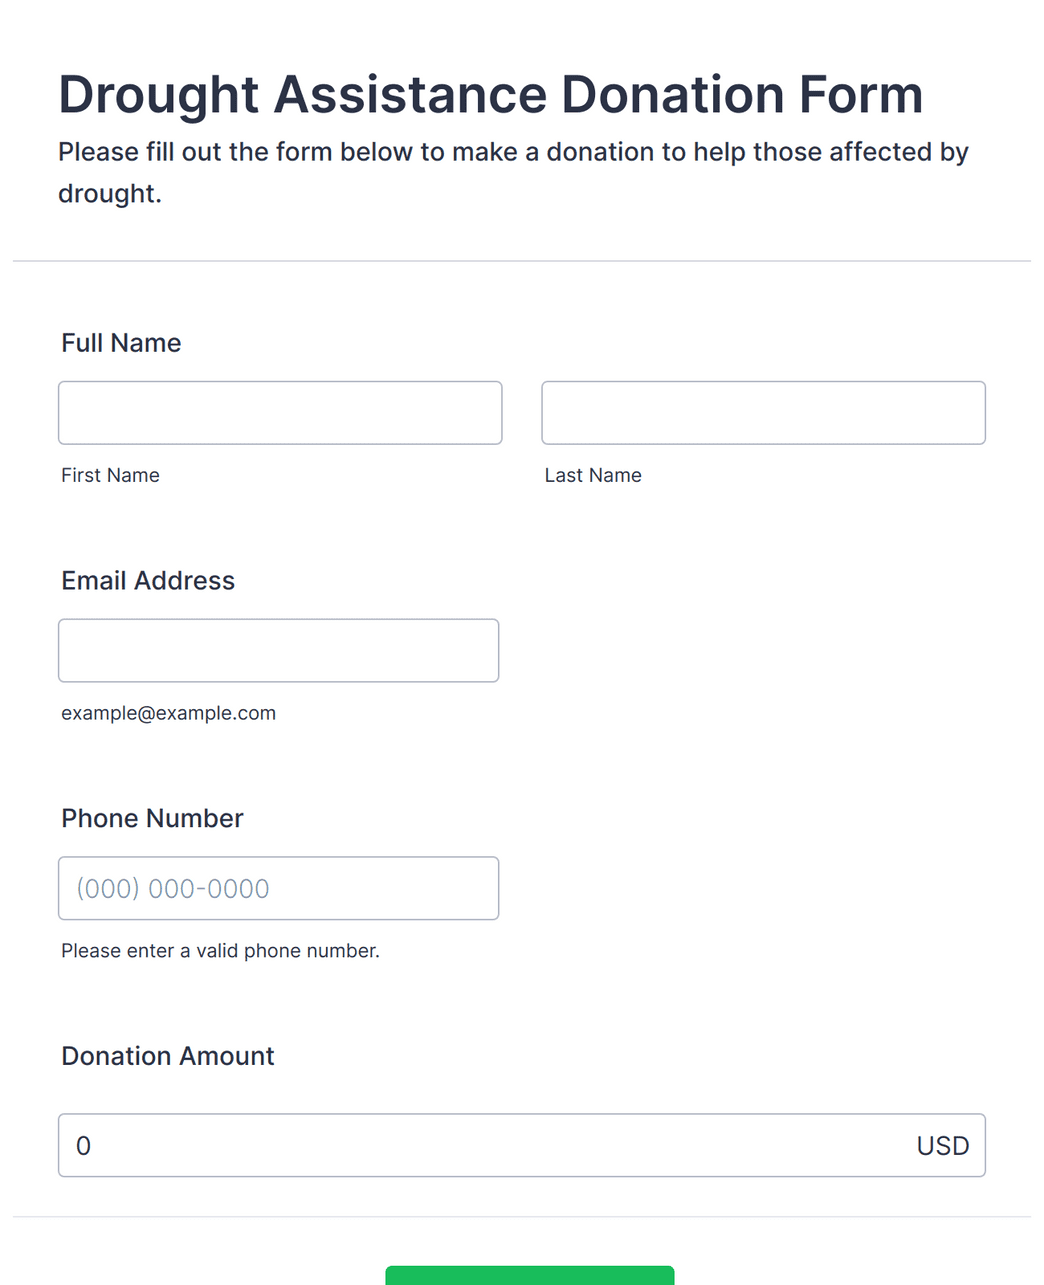This screenshot has width=1044, height=1285.
Task: Click the Email Address label
Action: (x=148, y=581)
